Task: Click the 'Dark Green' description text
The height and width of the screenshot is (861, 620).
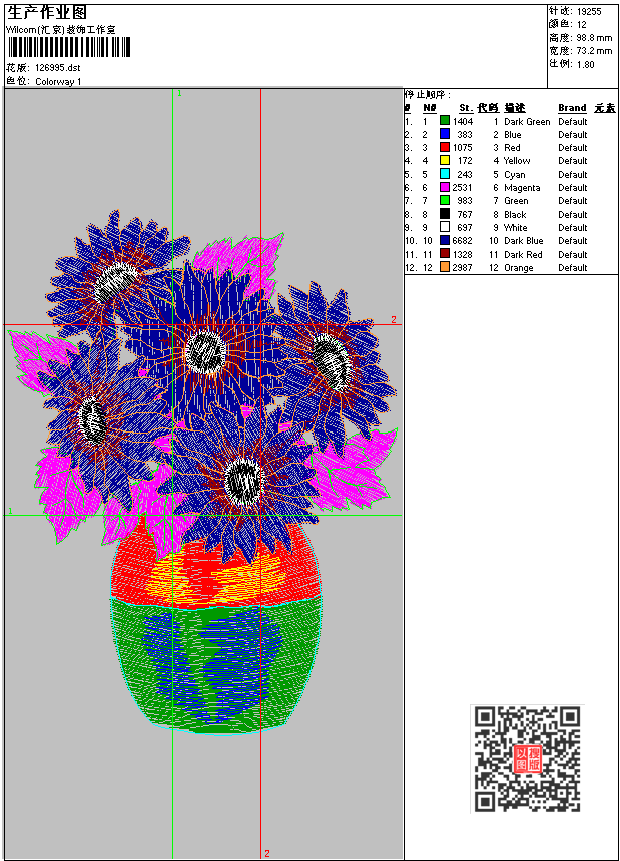Action: [527, 121]
